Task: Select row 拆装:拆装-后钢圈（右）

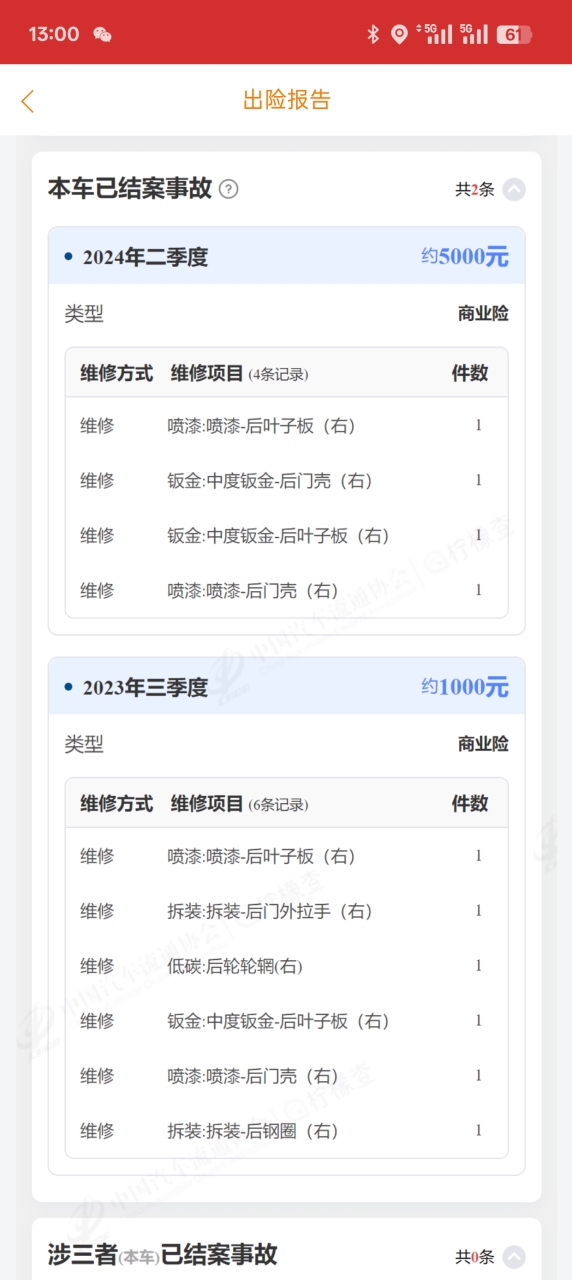Action: (286, 1131)
